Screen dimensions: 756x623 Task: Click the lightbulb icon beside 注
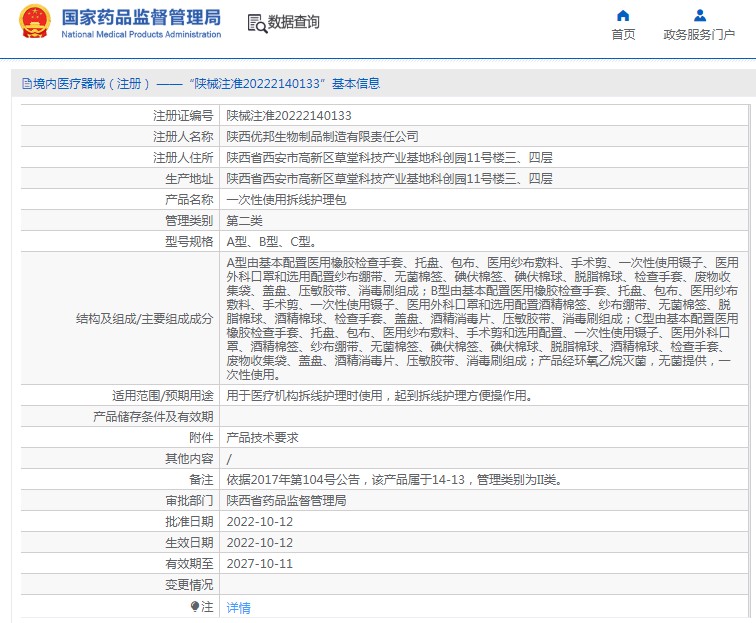(195, 607)
